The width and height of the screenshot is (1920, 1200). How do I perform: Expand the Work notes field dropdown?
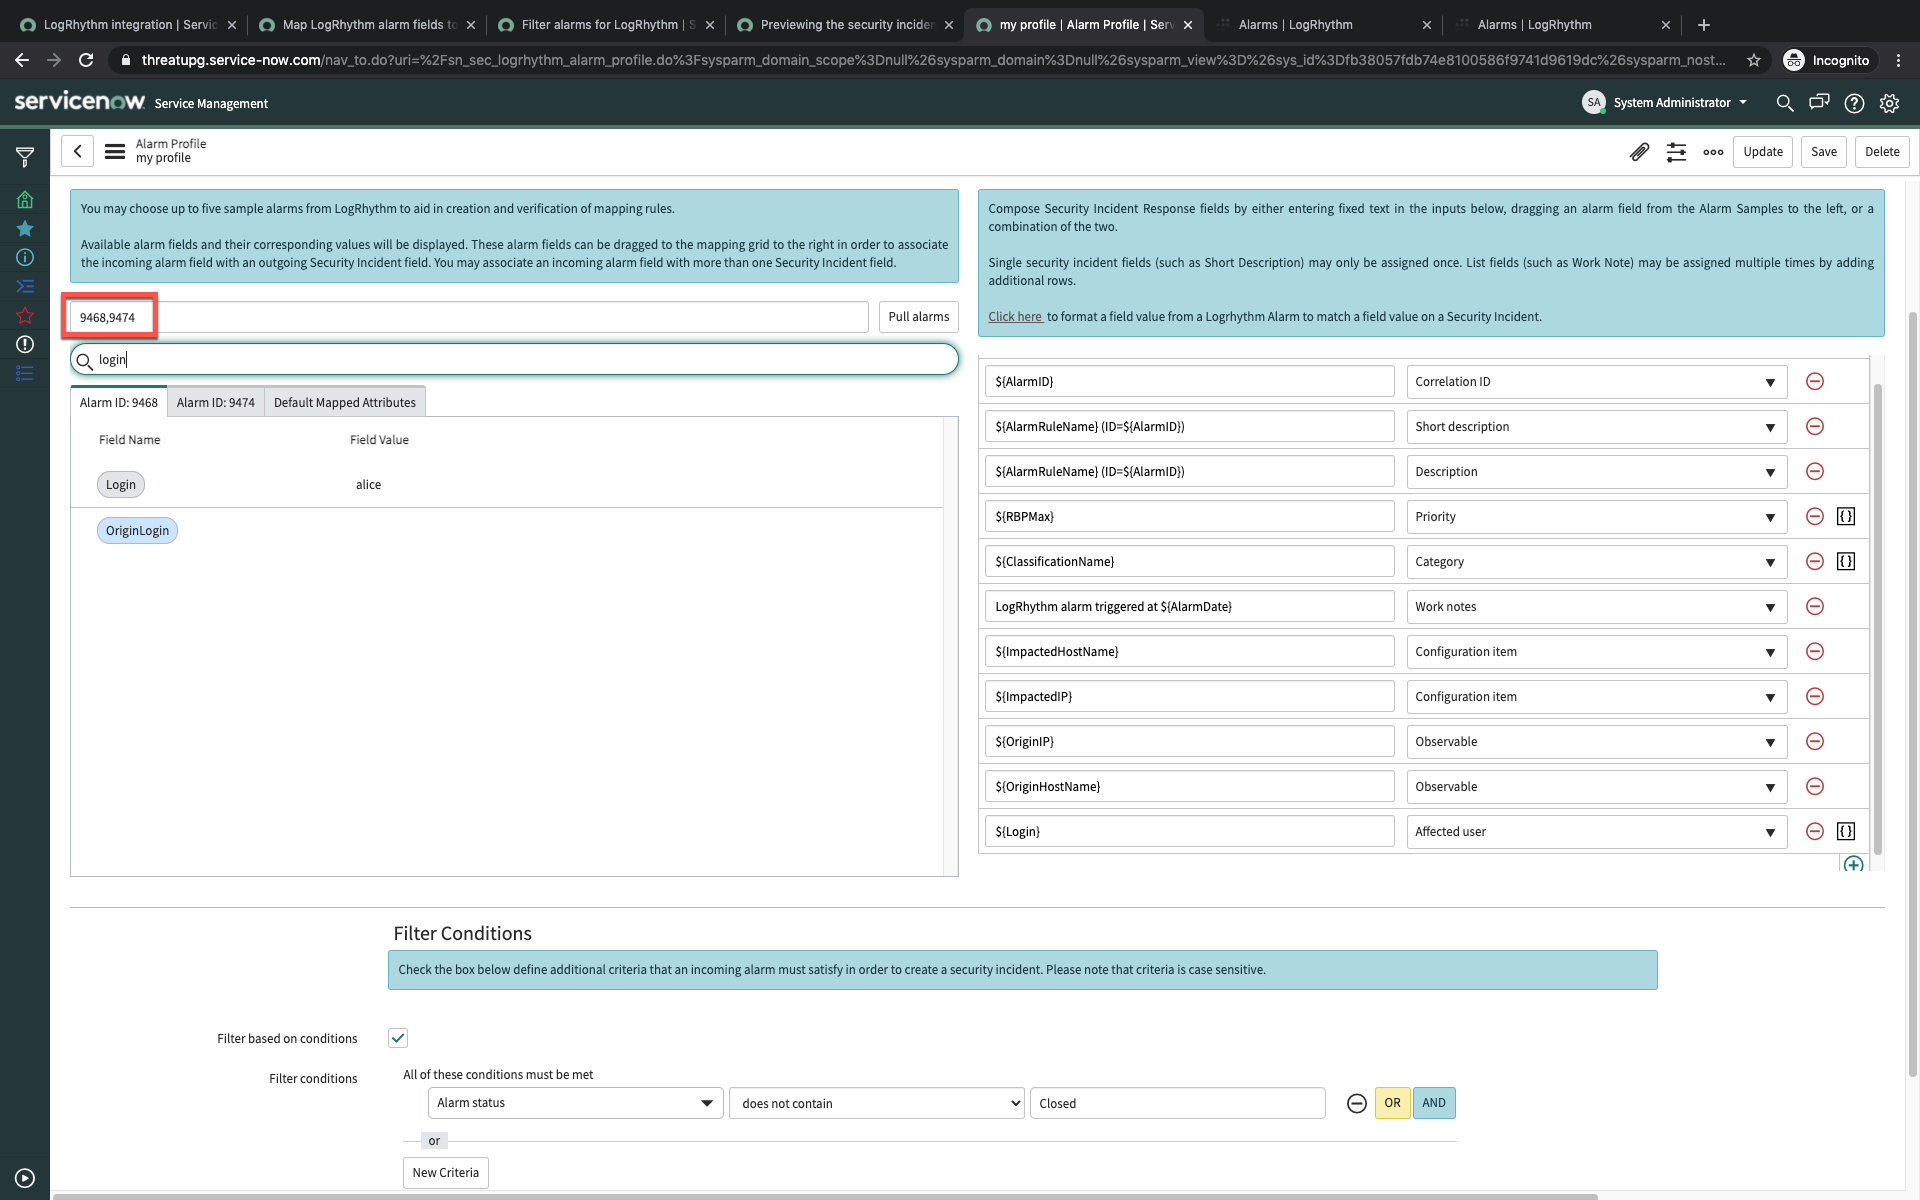point(1596,607)
